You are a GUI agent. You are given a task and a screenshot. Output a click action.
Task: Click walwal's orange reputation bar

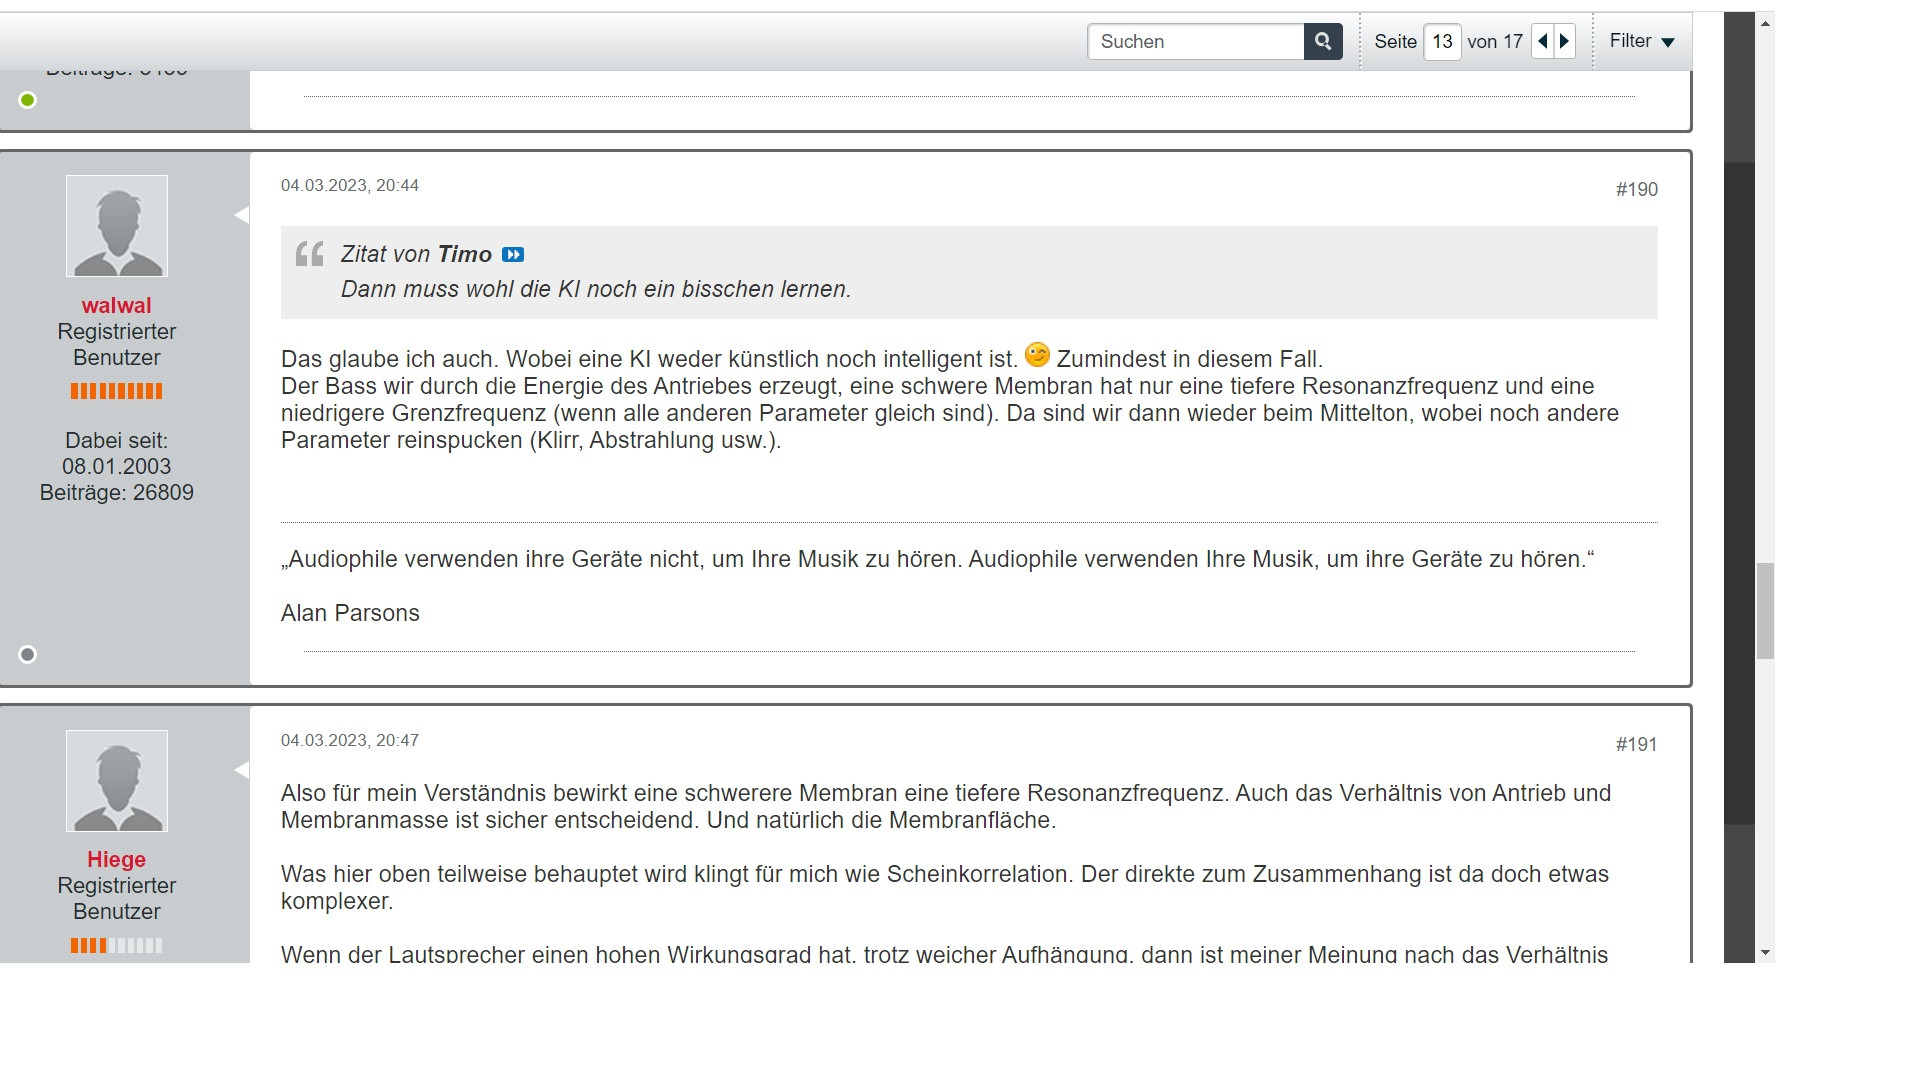pyautogui.click(x=117, y=391)
